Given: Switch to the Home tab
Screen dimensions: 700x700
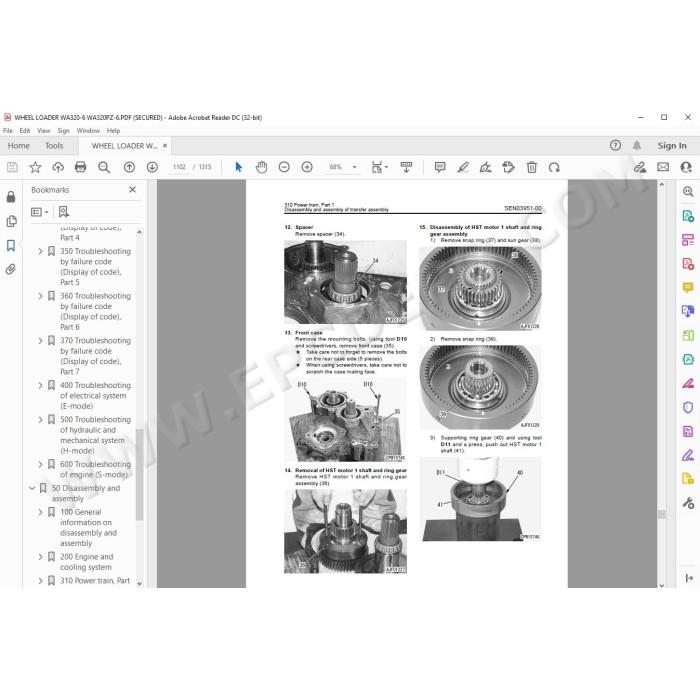Looking at the screenshot, I should coord(18,146).
